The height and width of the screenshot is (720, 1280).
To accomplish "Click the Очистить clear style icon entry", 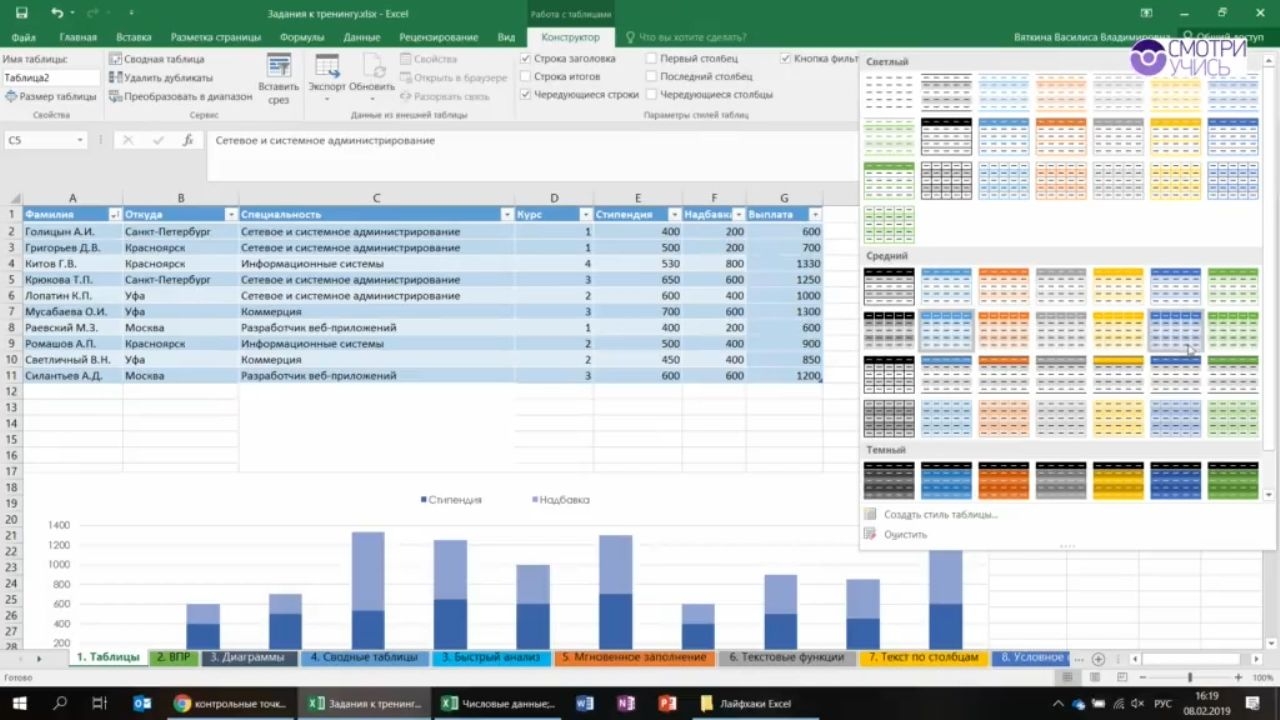I will [871, 534].
